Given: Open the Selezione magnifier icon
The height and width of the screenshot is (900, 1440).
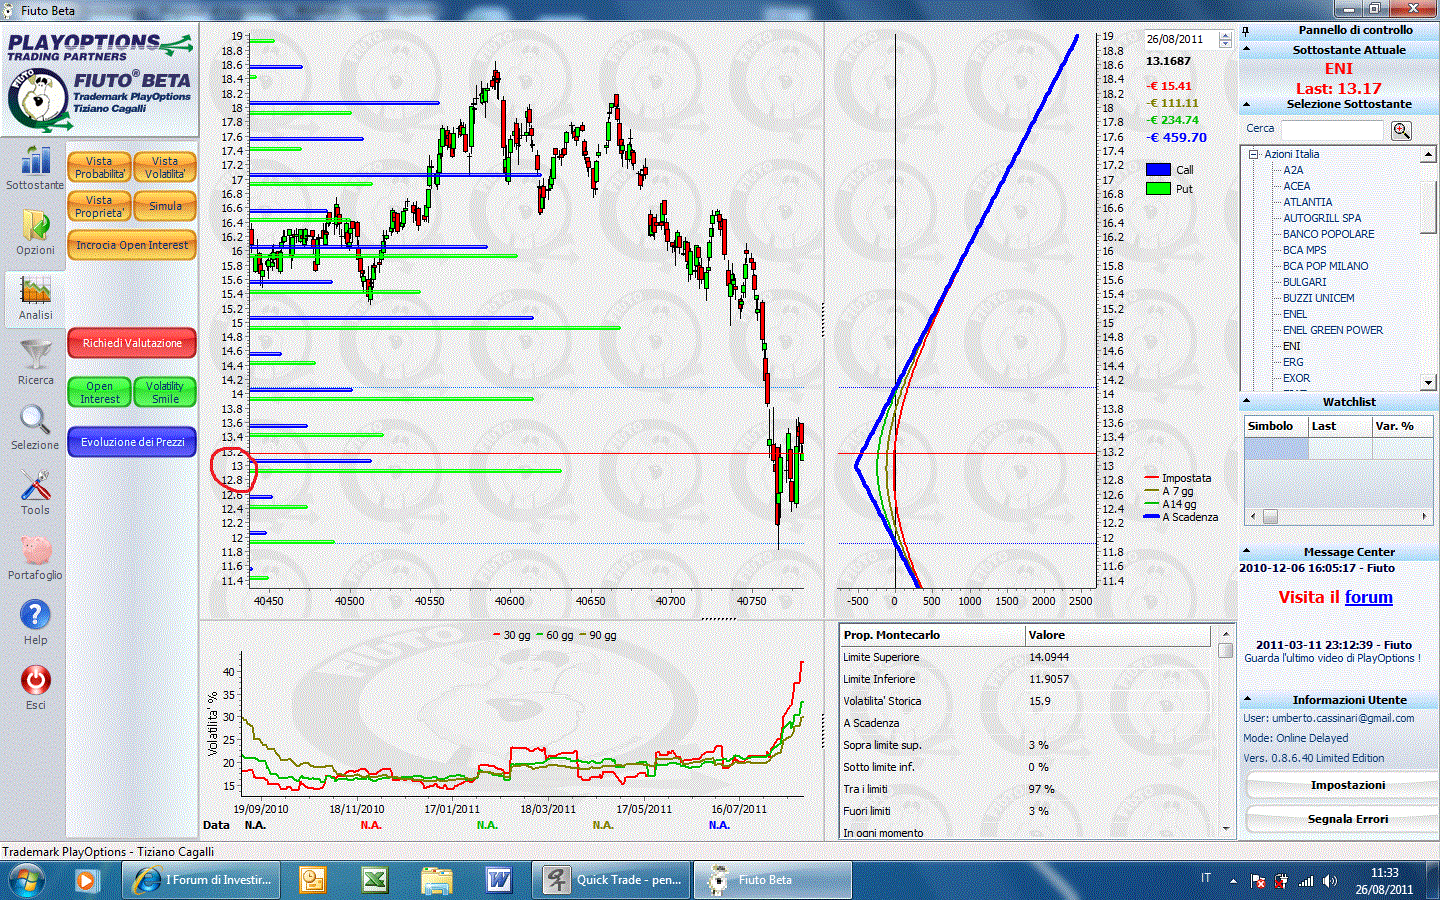Looking at the screenshot, I should (35, 420).
